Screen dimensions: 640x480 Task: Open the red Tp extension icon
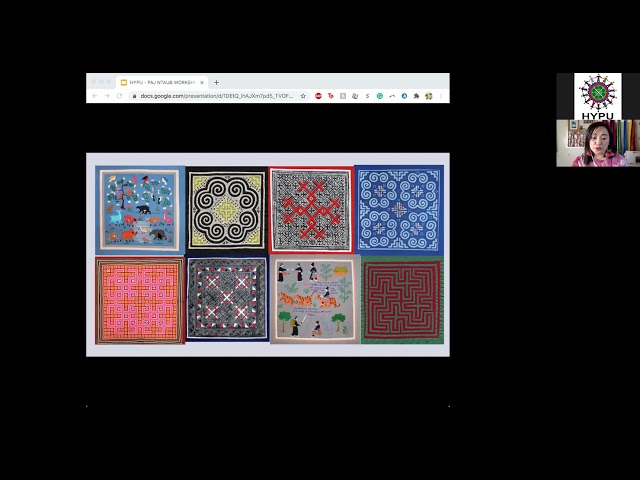(x=331, y=96)
